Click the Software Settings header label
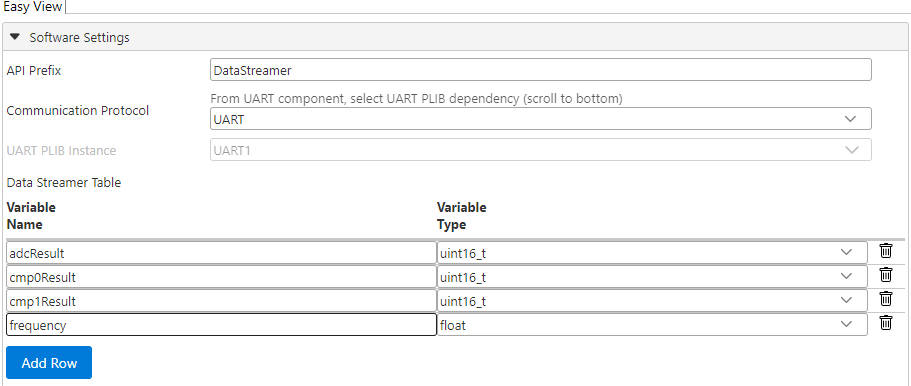The width and height of the screenshot is (911, 386). [80, 38]
